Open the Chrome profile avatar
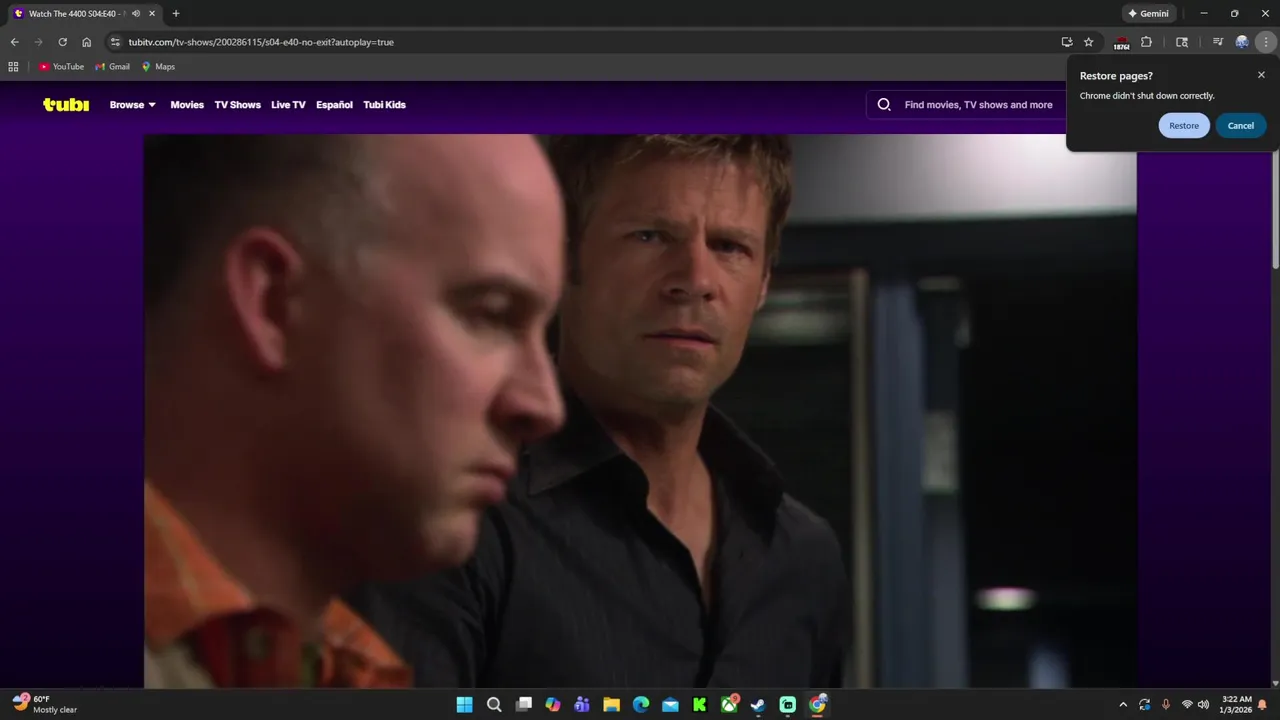The width and height of the screenshot is (1280, 720). pyautogui.click(x=1242, y=42)
